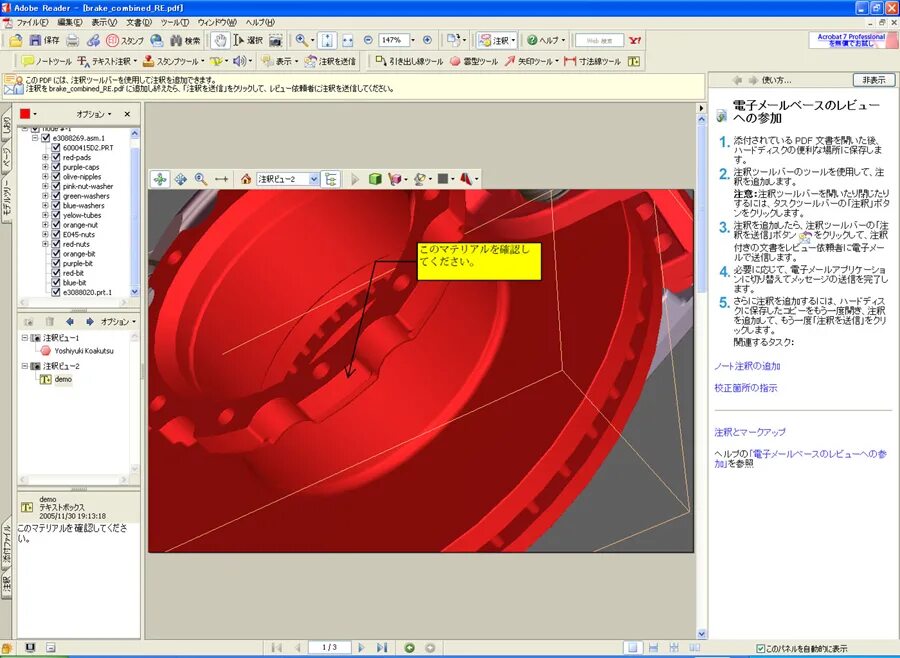The image size is (900, 658).
Task: Toggle the 3D model tree icon
Action: 331,179
